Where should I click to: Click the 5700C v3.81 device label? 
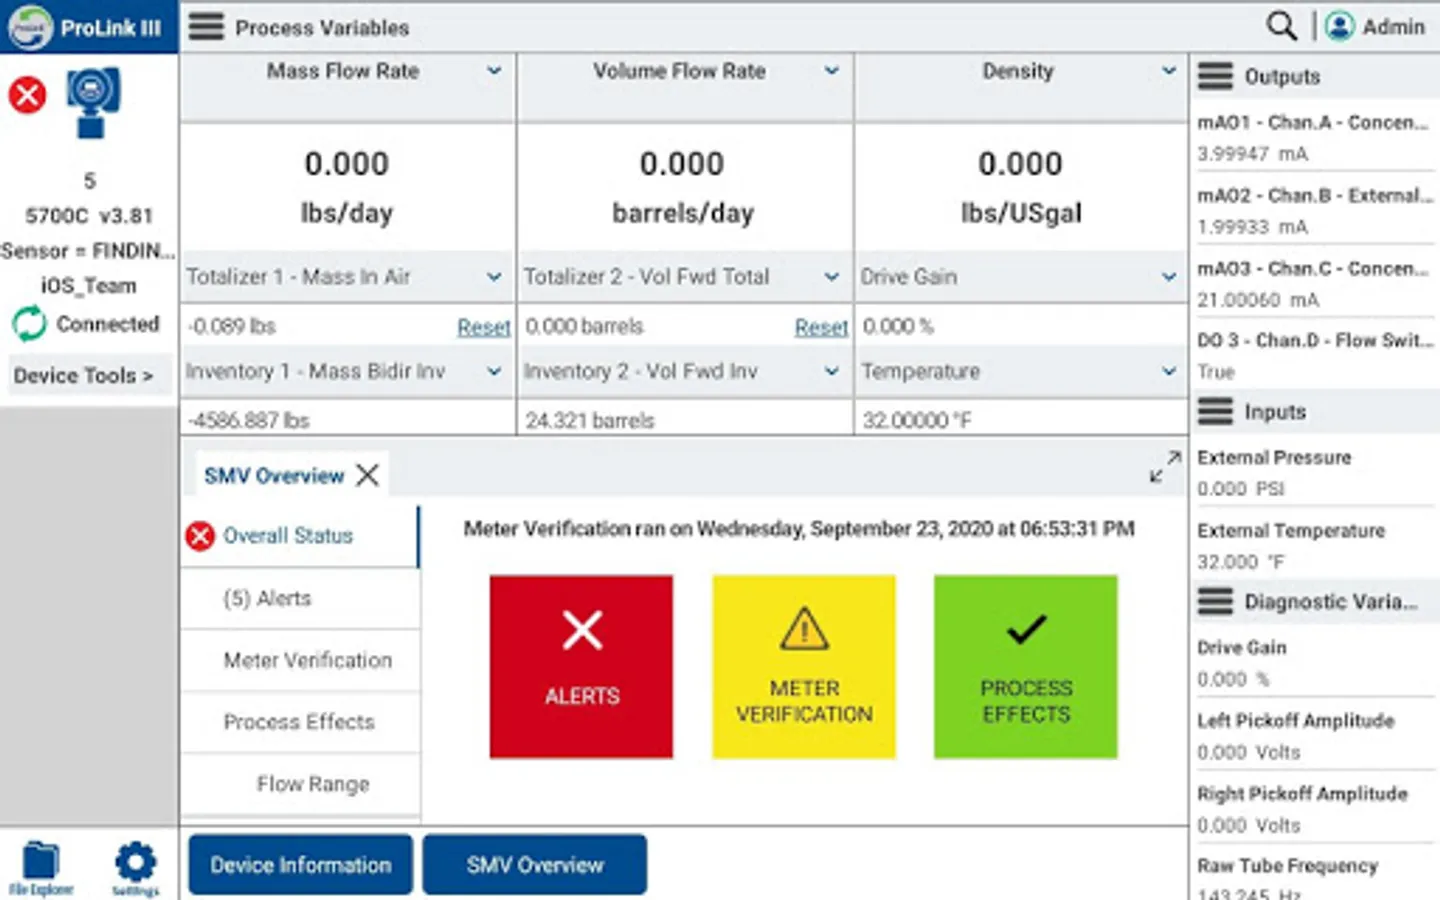(x=89, y=216)
